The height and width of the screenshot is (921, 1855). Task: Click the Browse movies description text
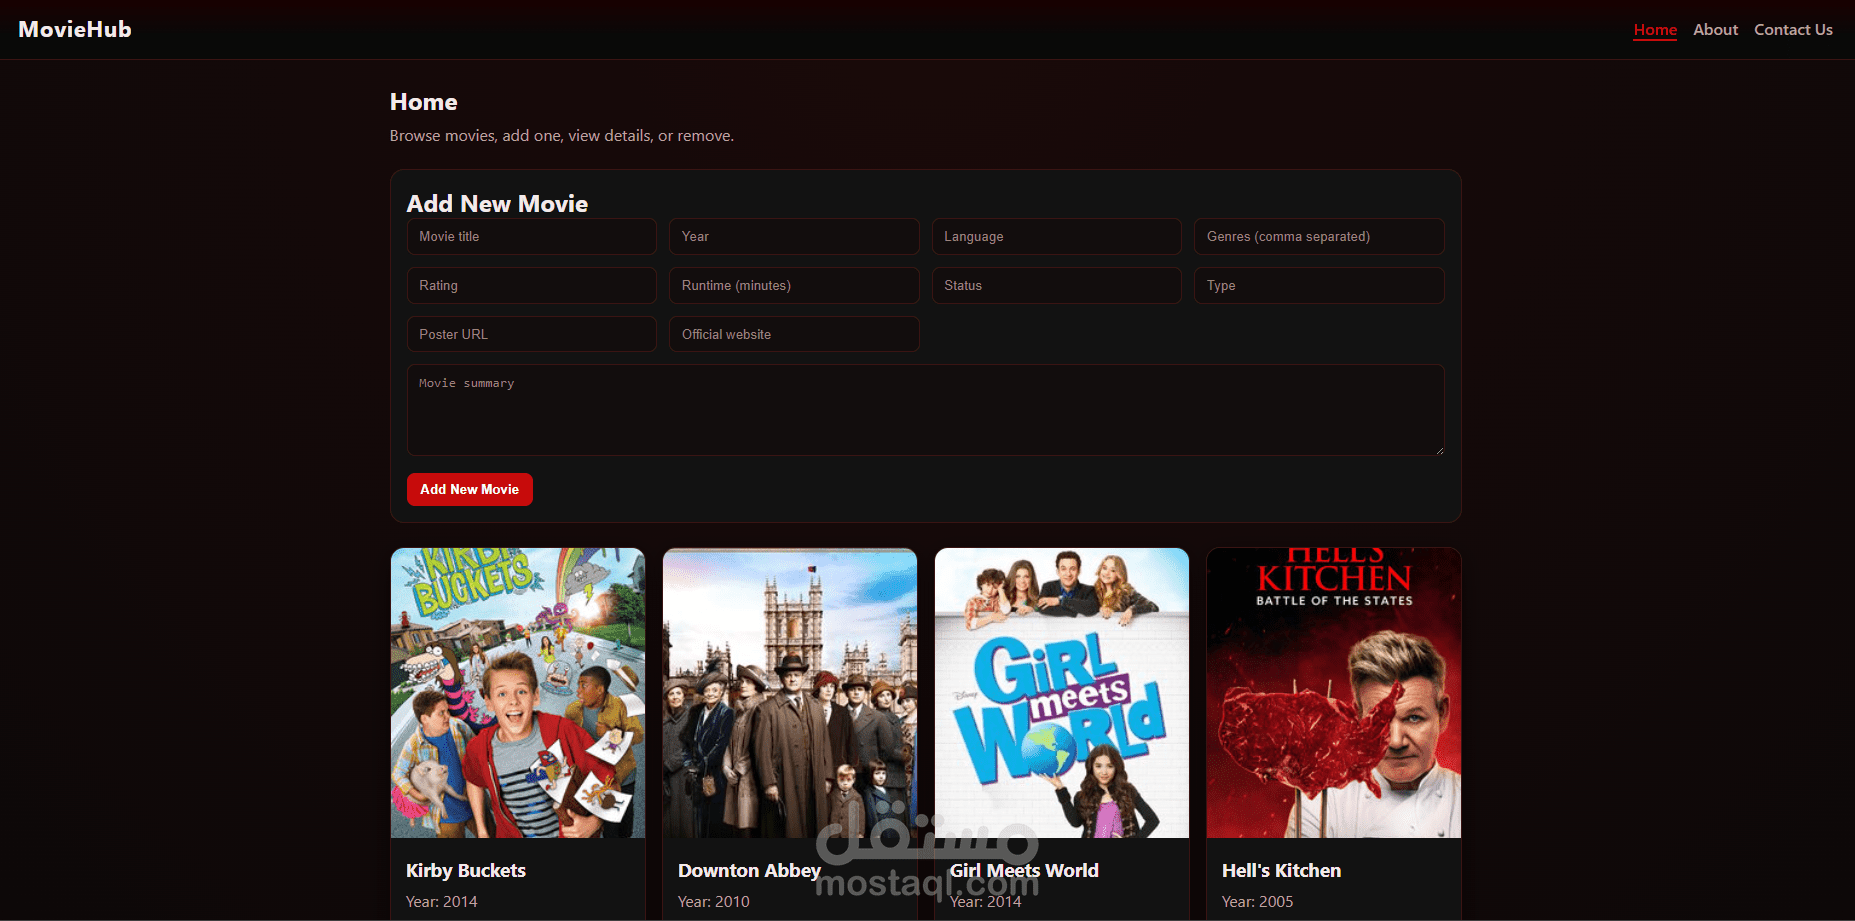coord(562,136)
